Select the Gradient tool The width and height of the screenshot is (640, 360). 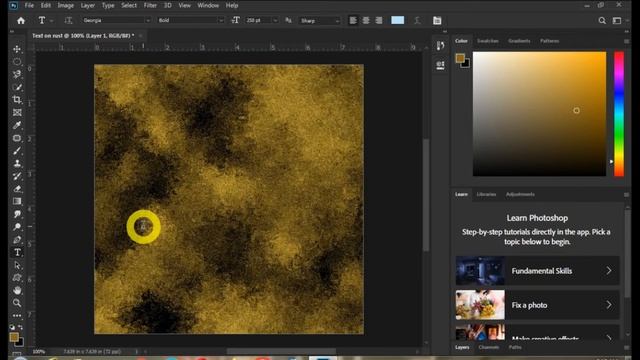(17, 201)
